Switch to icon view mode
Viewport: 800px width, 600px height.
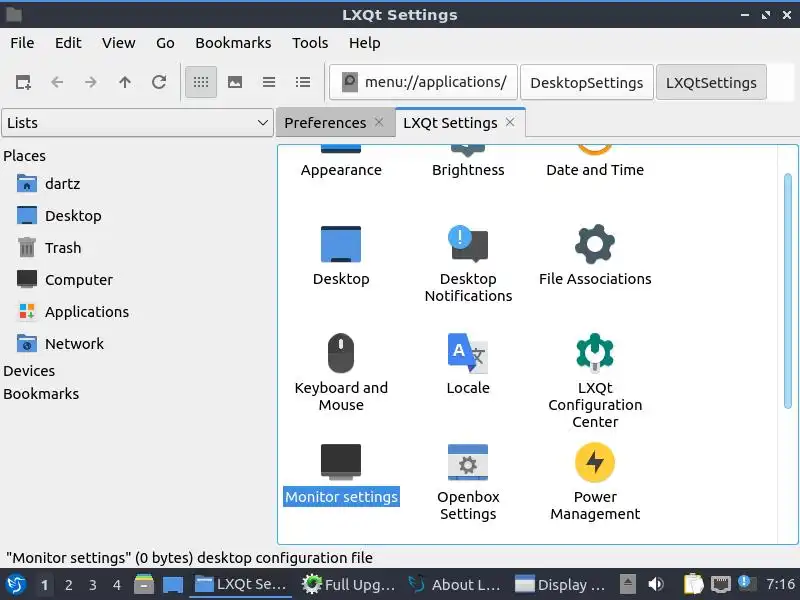pyautogui.click(x=201, y=82)
